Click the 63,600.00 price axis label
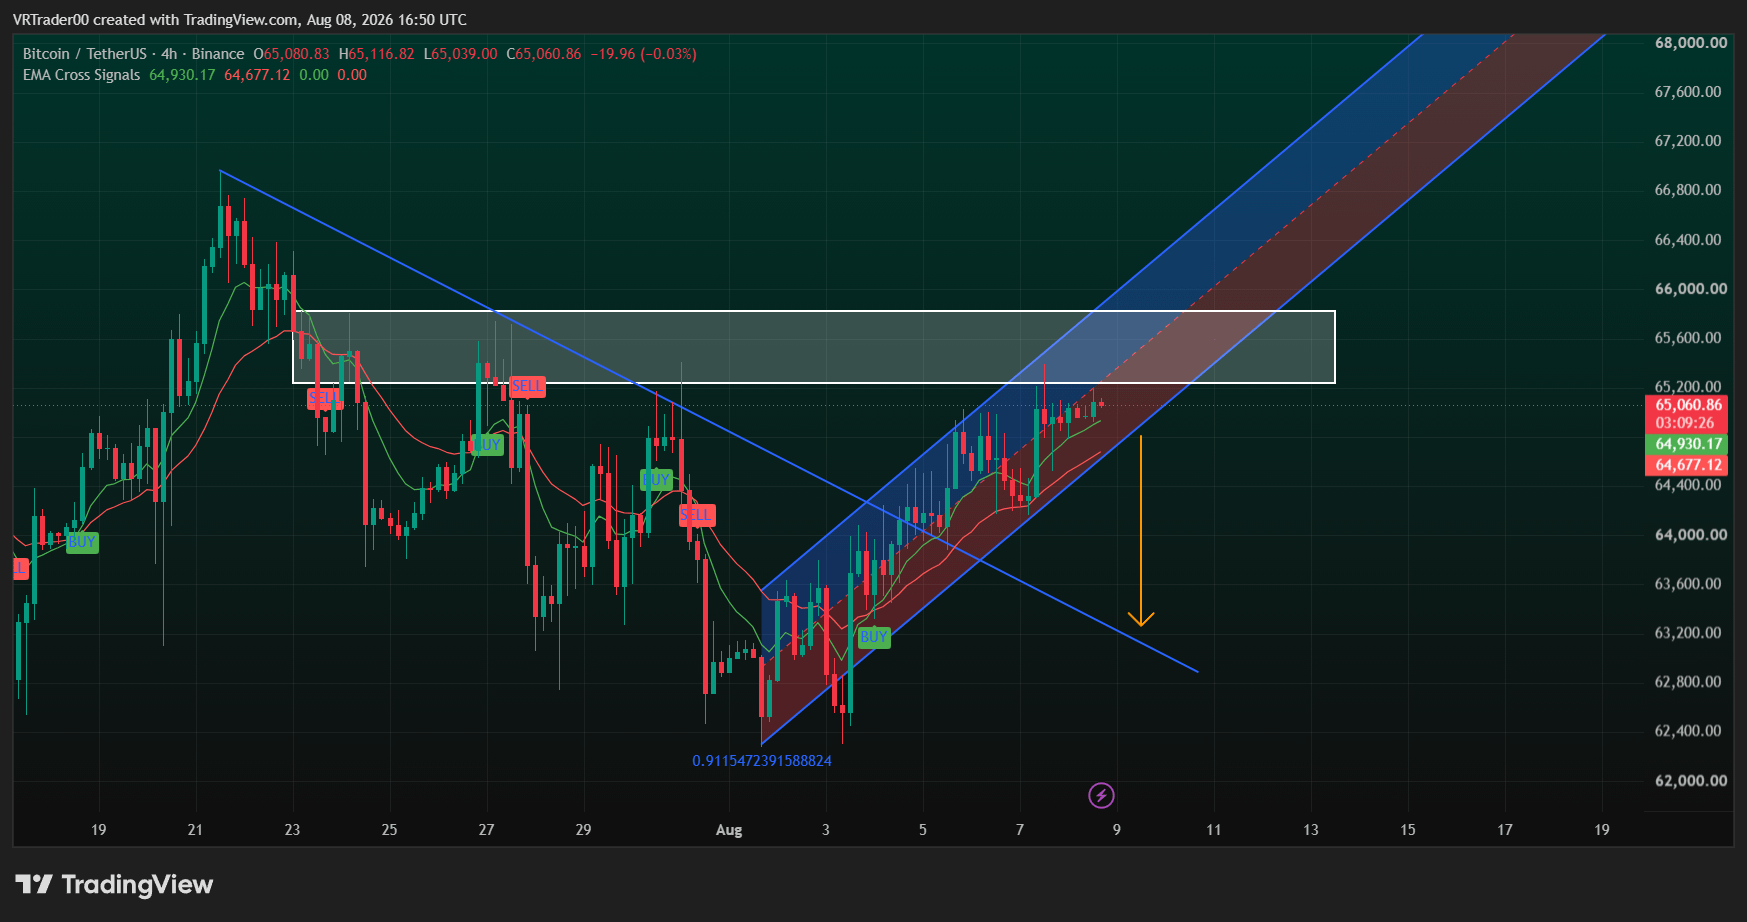1747x922 pixels. (x=1688, y=584)
